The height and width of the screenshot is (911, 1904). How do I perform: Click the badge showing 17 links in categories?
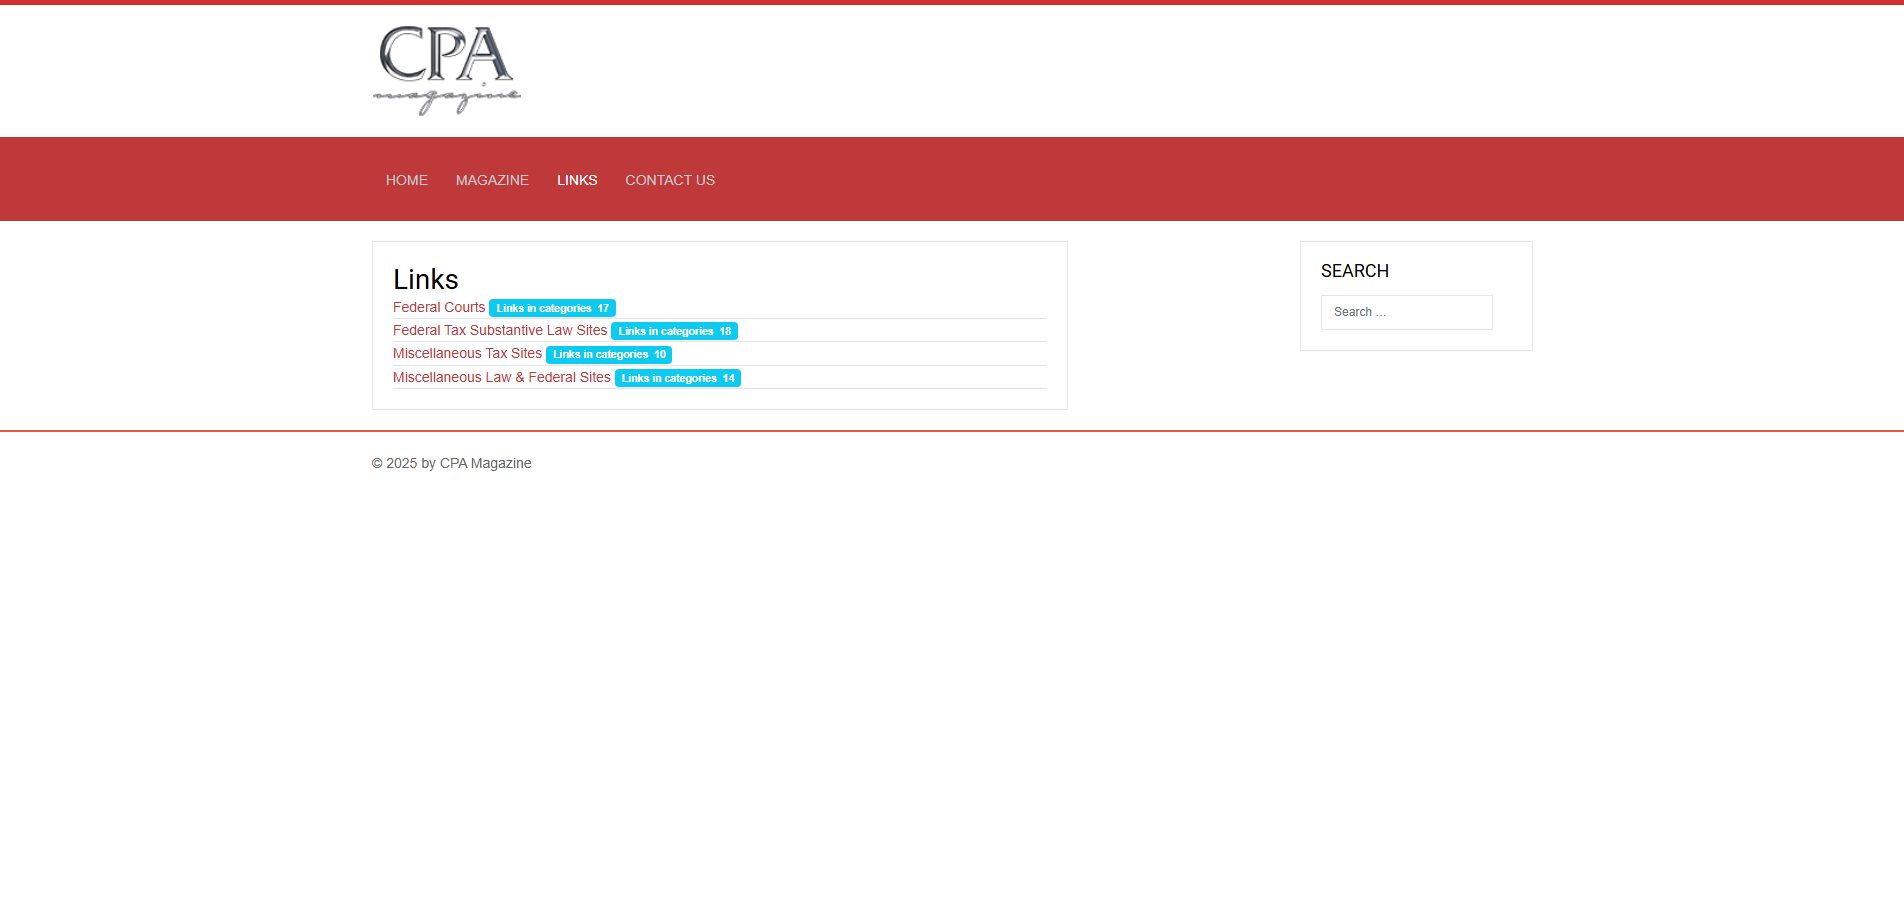point(552,308)
